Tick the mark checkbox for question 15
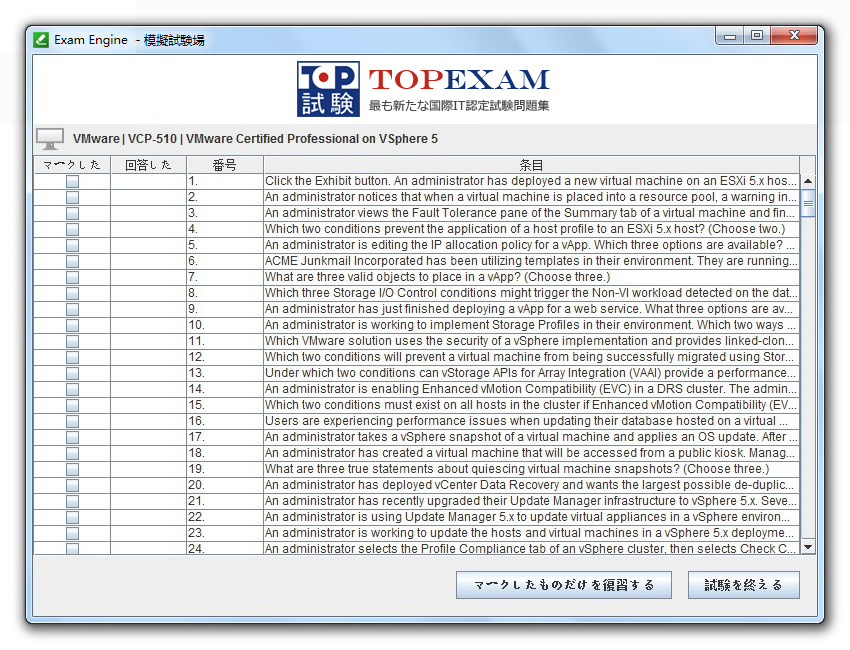Viewport: 850px width, 650px height. tap(72, 406)
